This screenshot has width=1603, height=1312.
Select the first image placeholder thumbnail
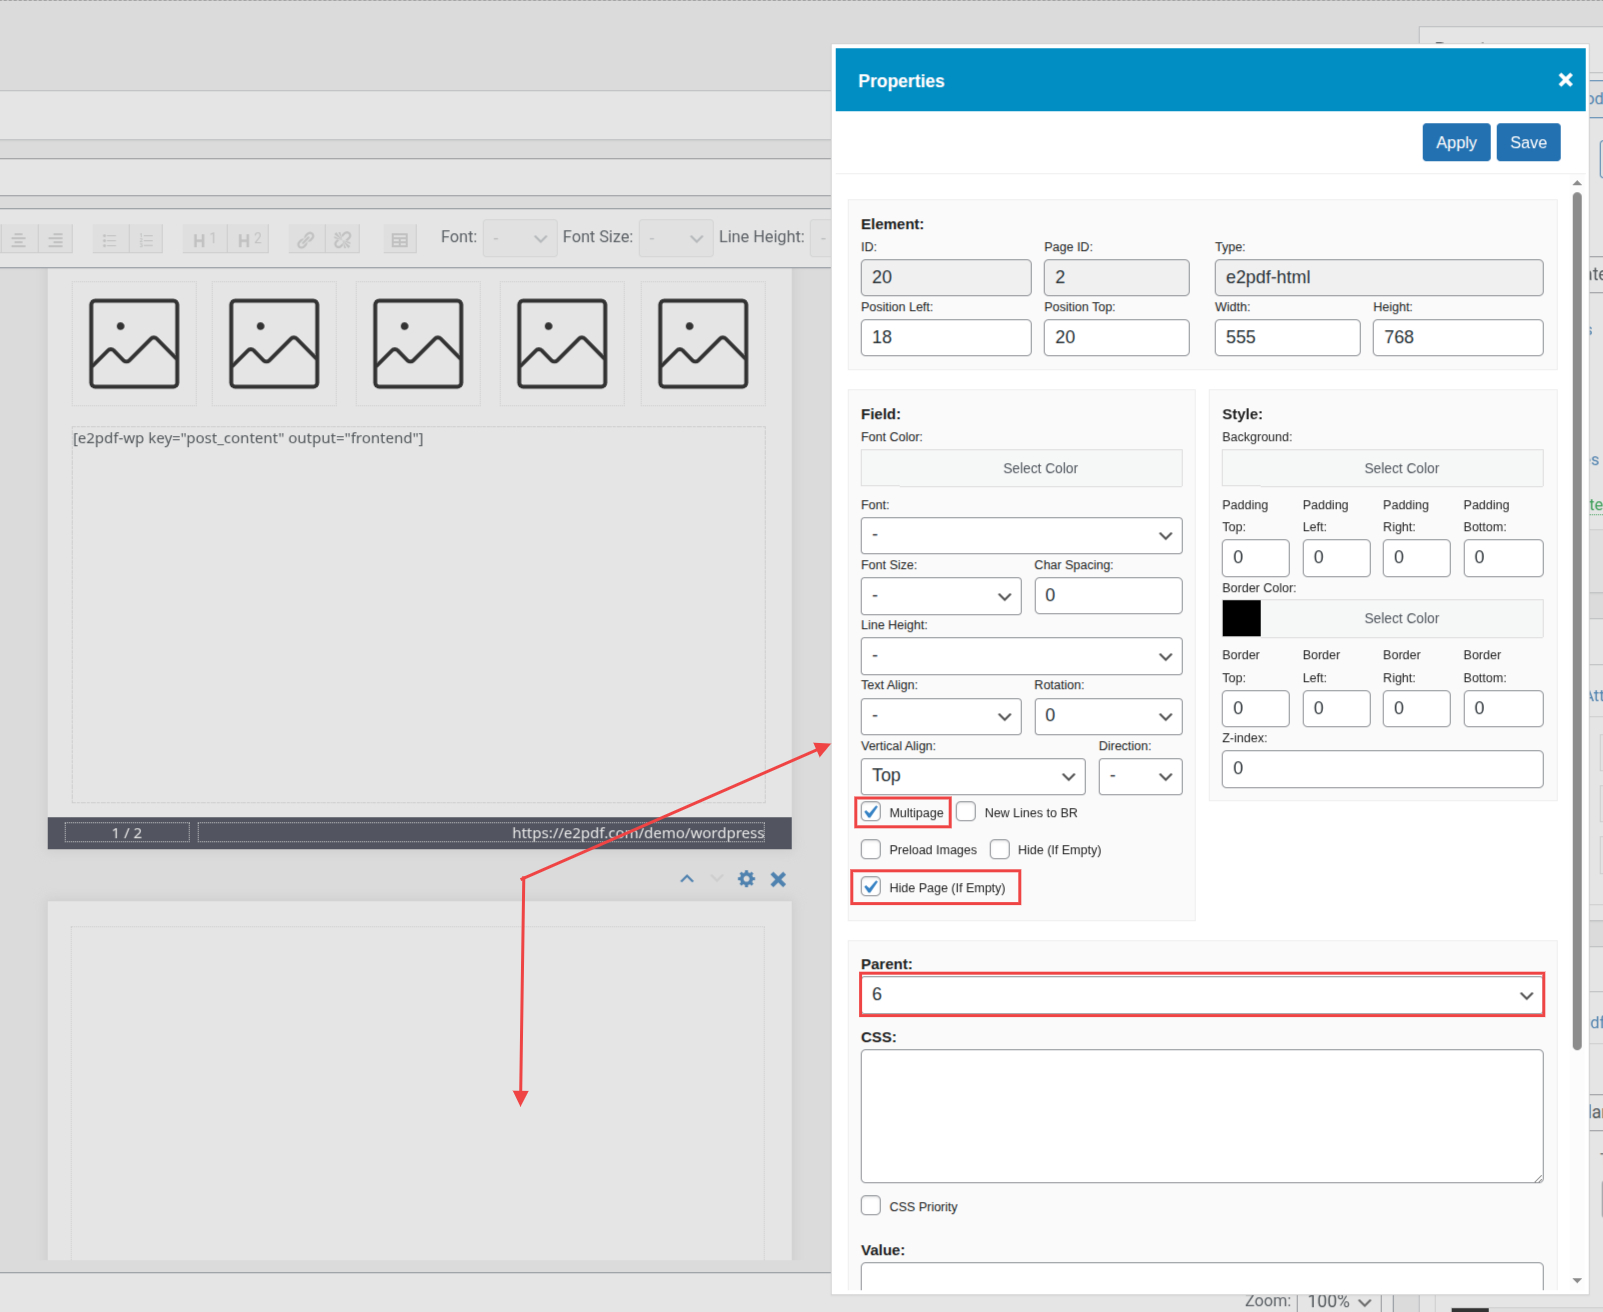point(134,343)
